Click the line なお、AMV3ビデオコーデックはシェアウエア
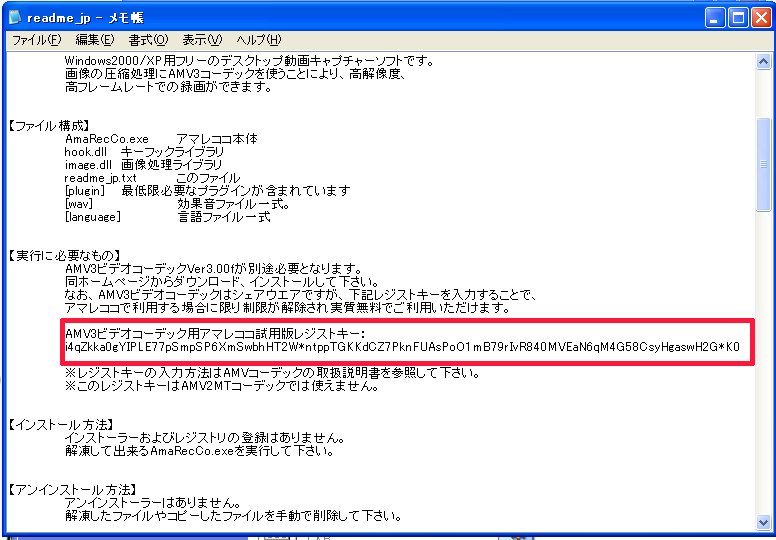Image resolution: width=776 pixels, height=540 pixels. pos(301,295)
